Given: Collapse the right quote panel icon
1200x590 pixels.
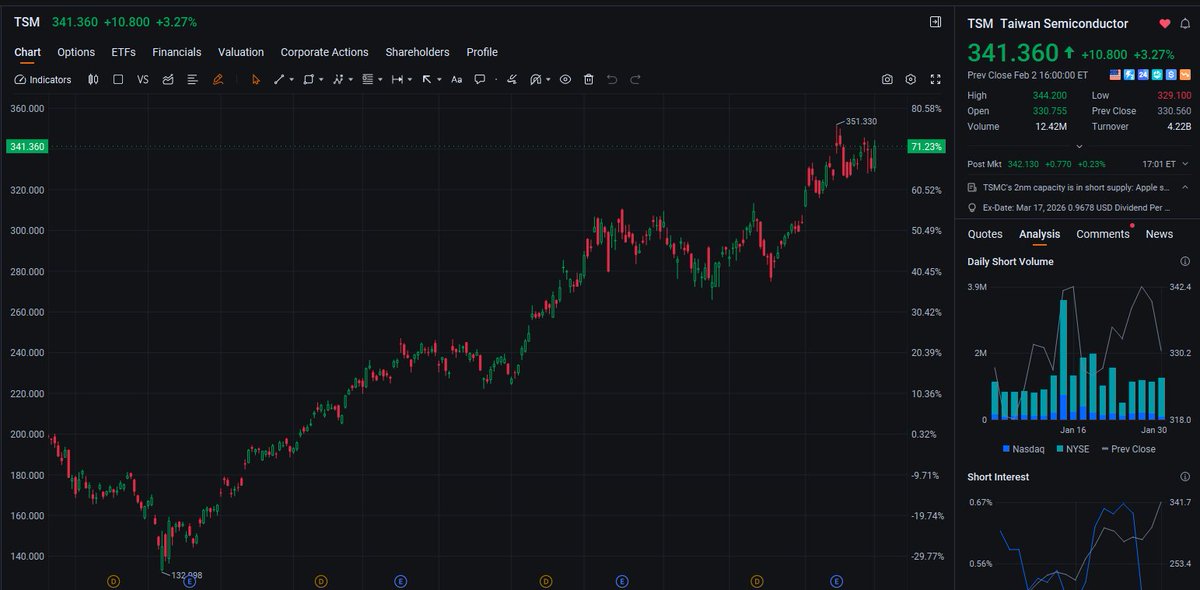Looking at the screenshot, I should [935, 22].
